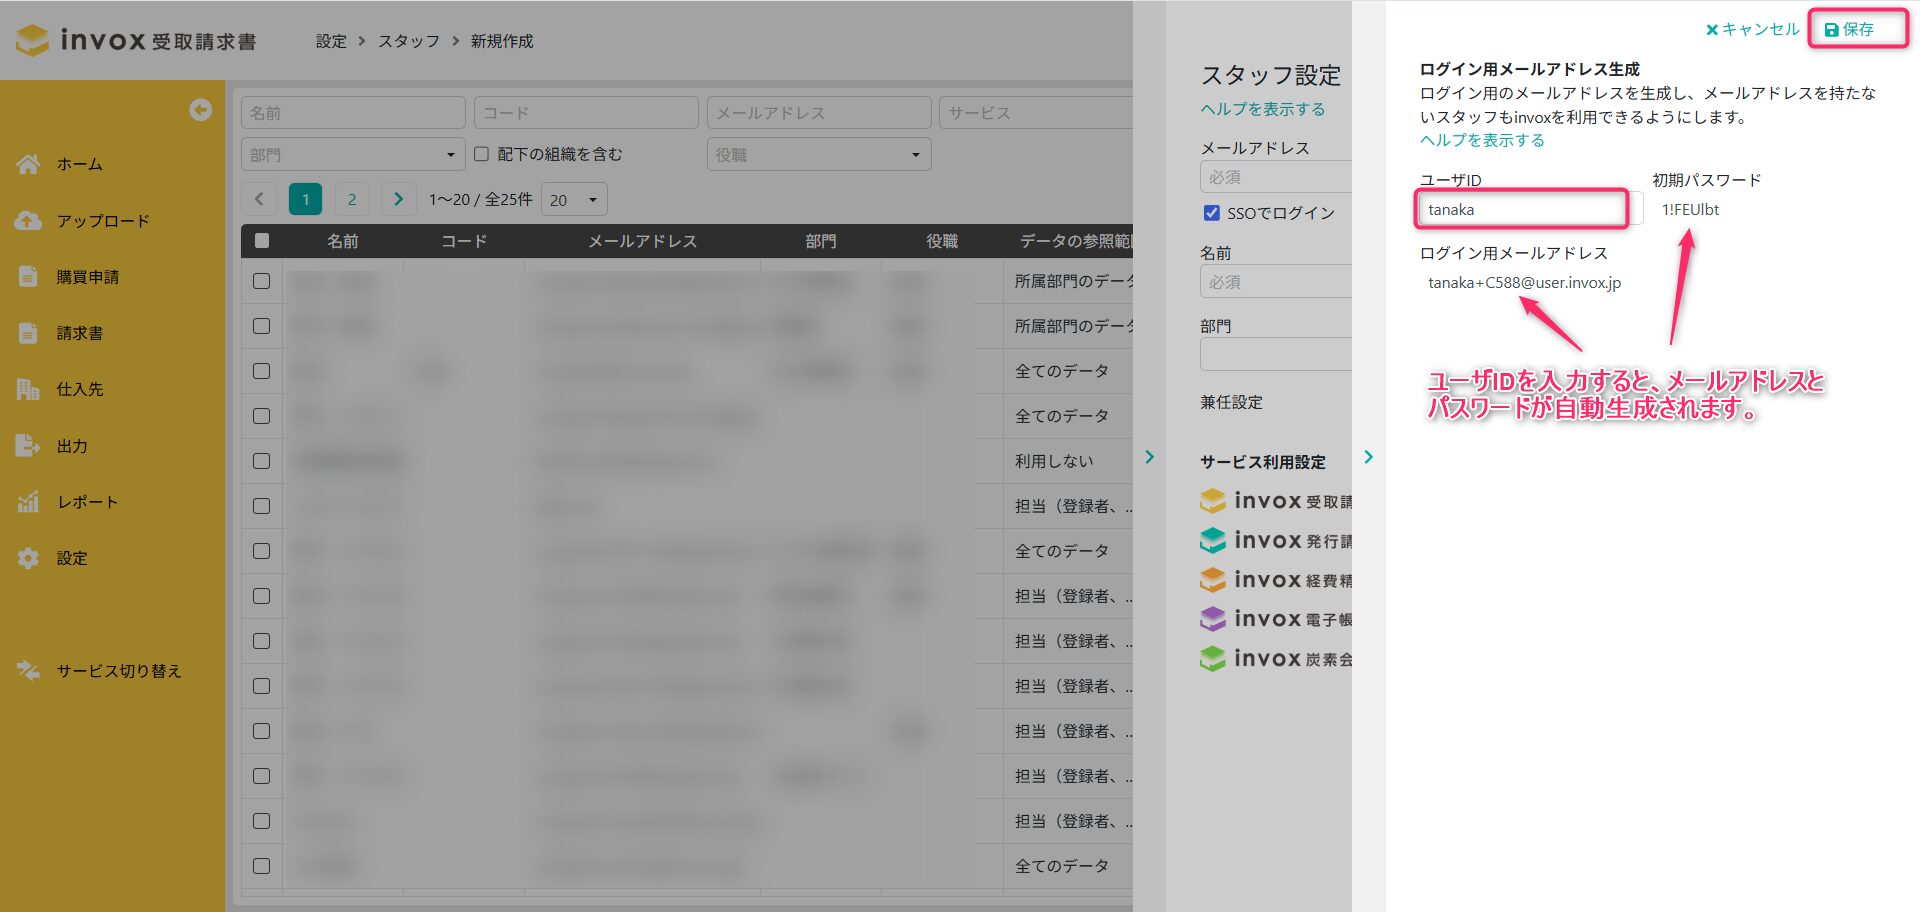Focus the メールアドレス search filter field
1920x912 pixels.
coord(819,113)
